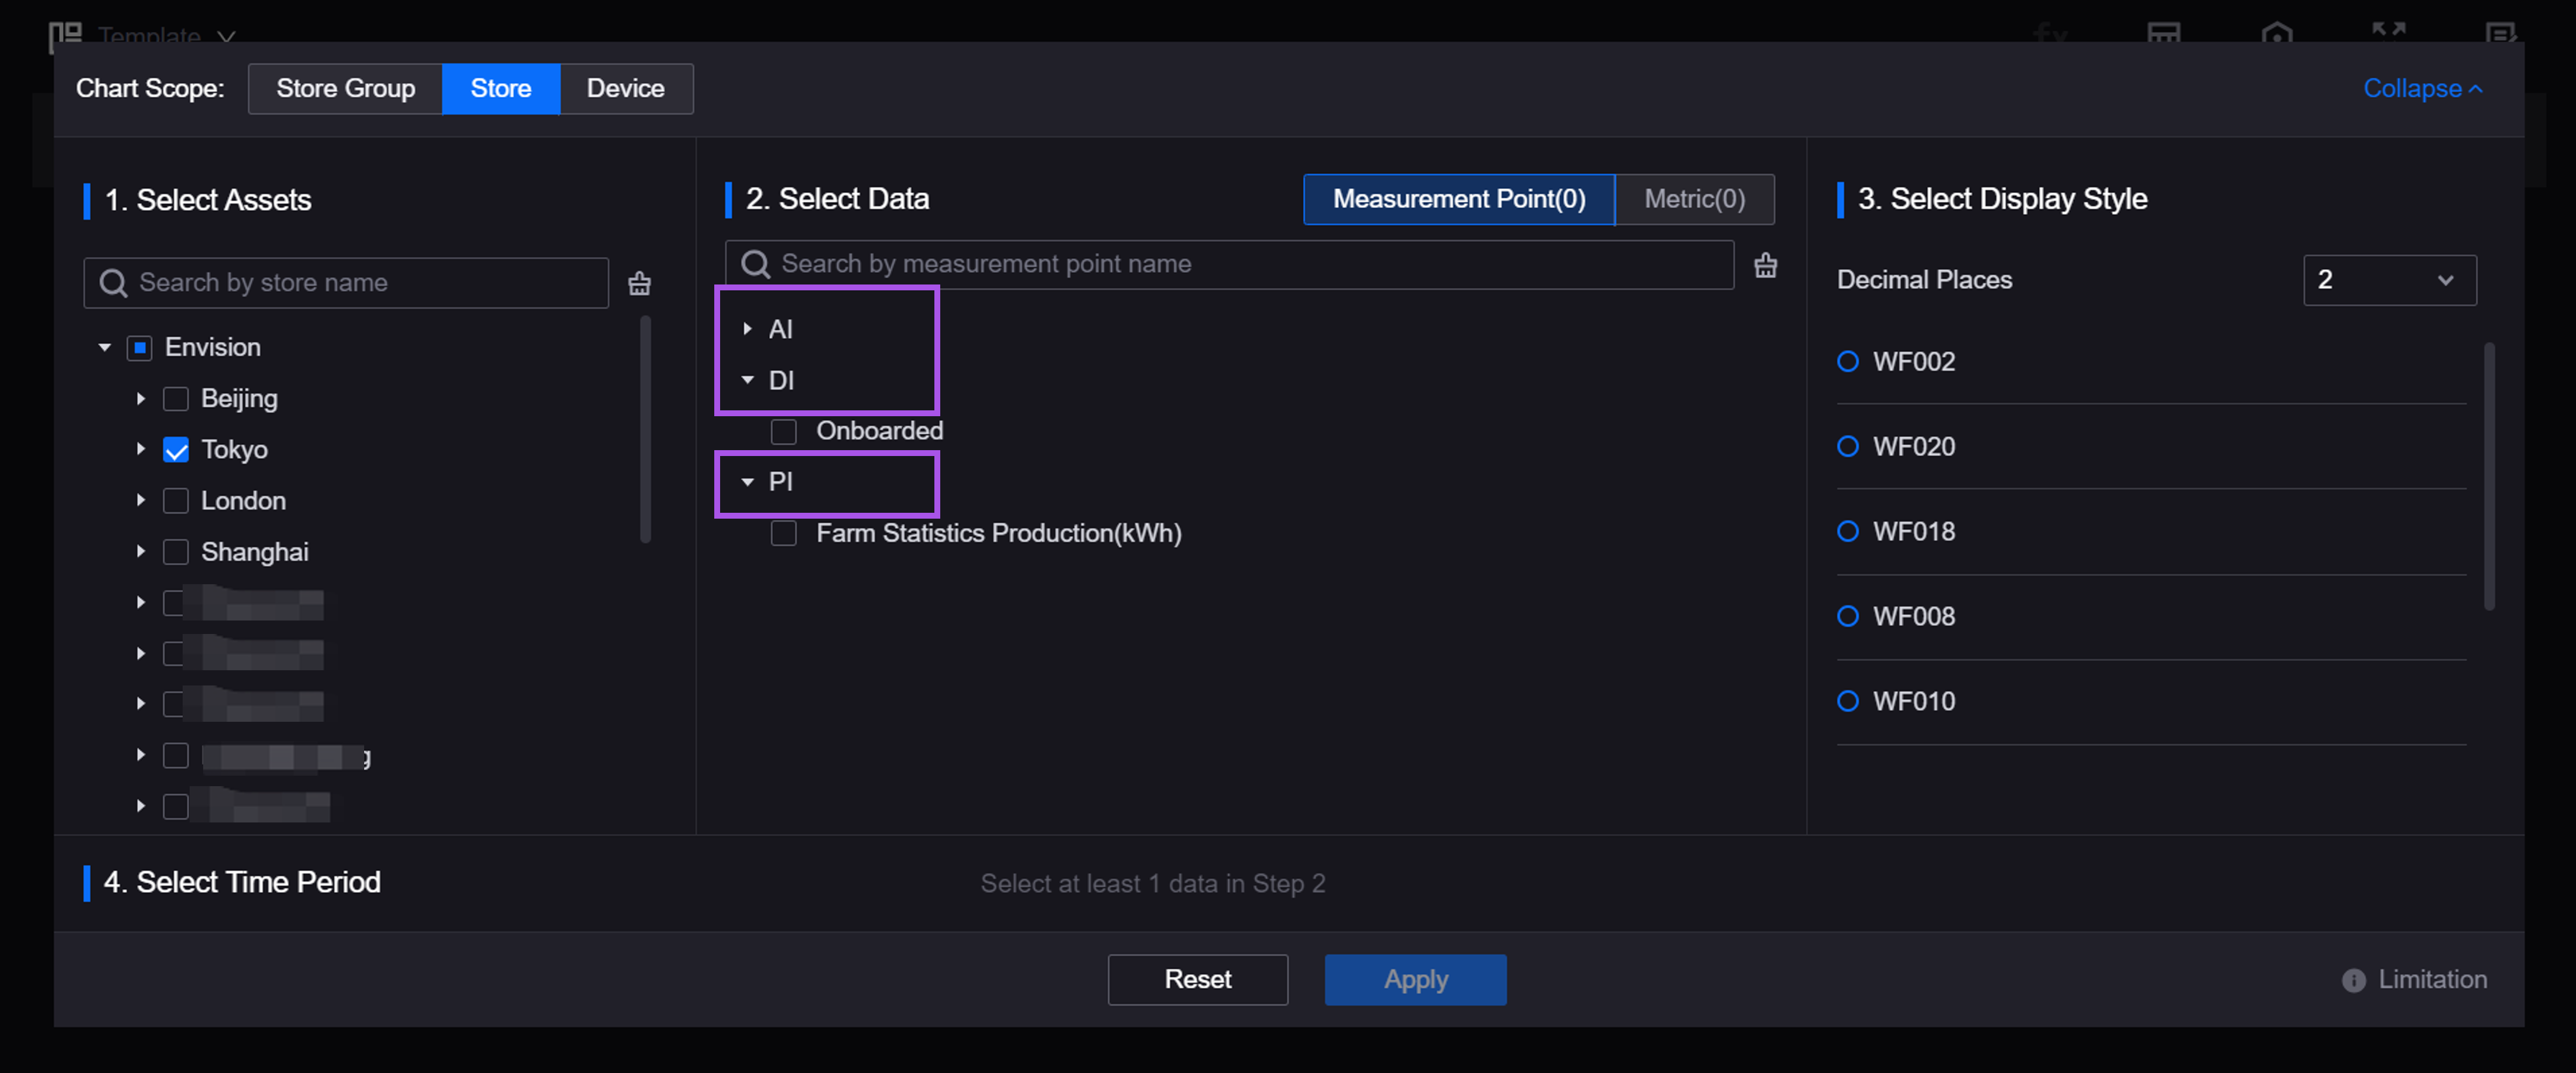This screenshot has height=1073, width=2576.
Task: Click the basket icon beside measurement point search
Action: (1765, 265)
